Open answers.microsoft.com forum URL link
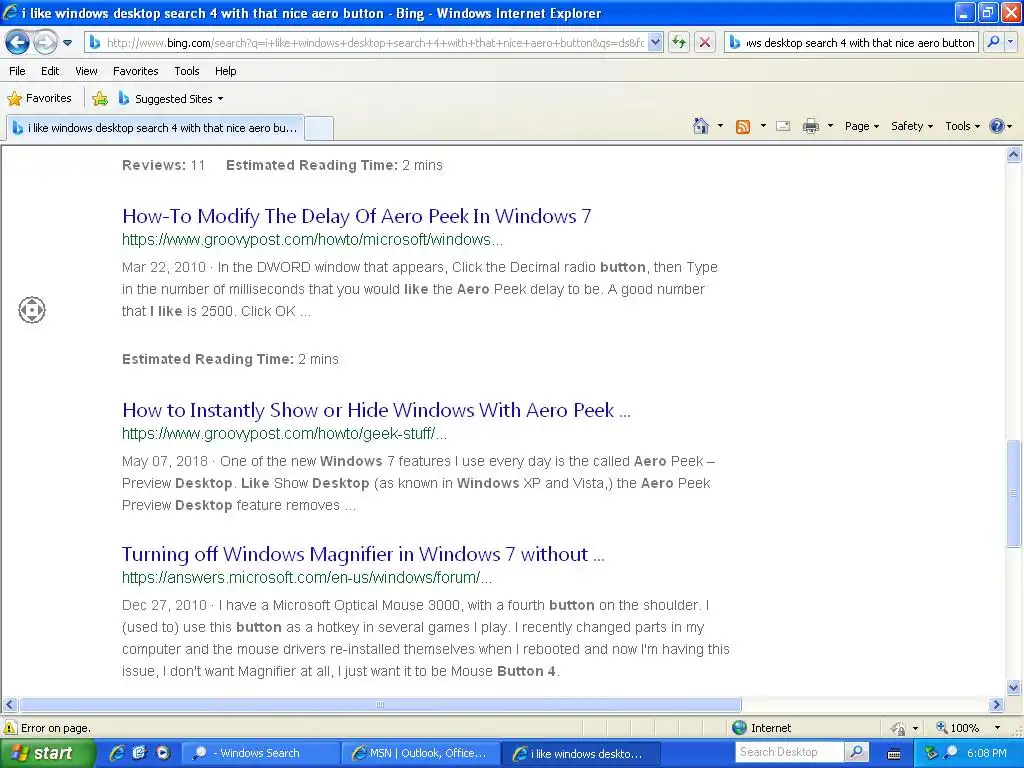Image resolution: width=1024 pixels, height=768 pixels. (x=307, y=578)
